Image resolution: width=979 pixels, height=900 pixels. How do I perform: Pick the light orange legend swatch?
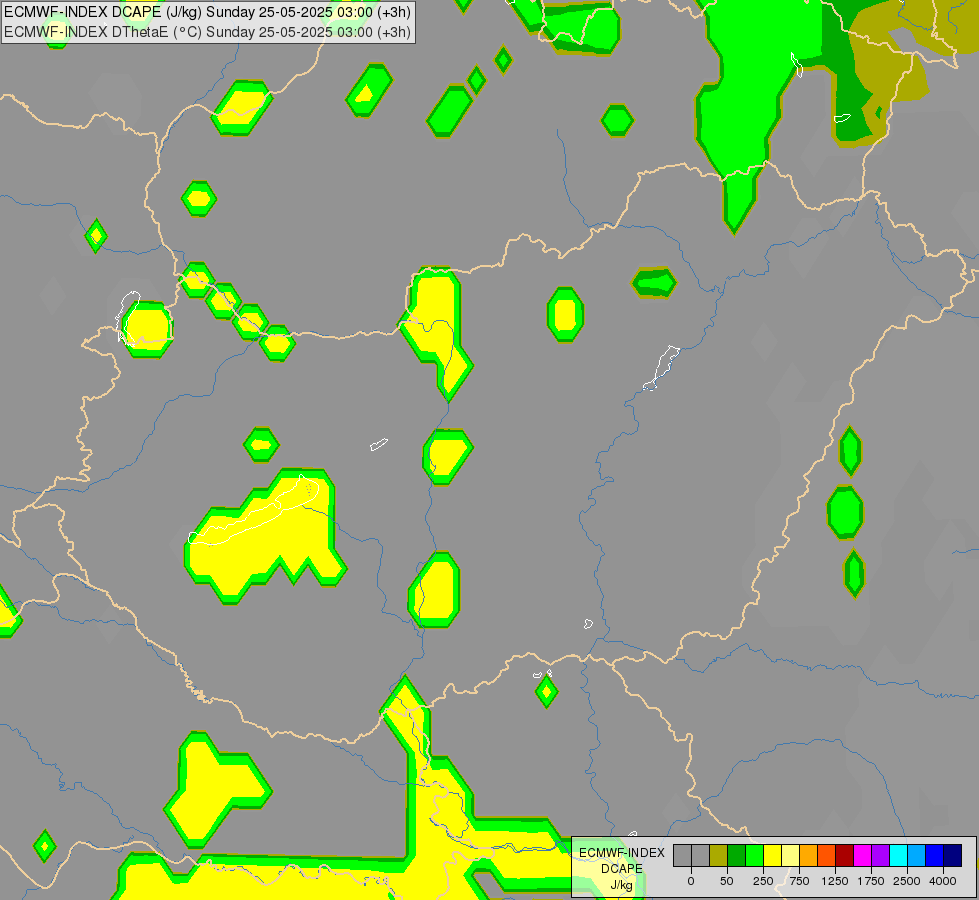click(809, 855)
